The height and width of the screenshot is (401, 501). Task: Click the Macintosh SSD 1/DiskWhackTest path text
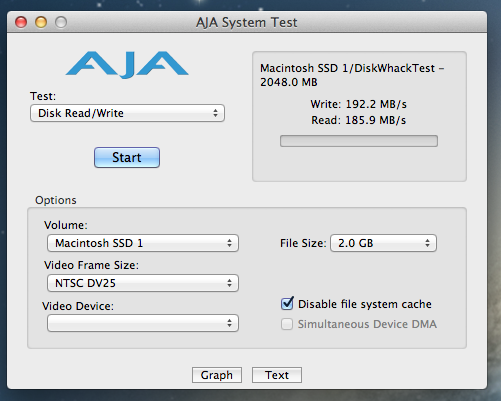coord(352,75)
